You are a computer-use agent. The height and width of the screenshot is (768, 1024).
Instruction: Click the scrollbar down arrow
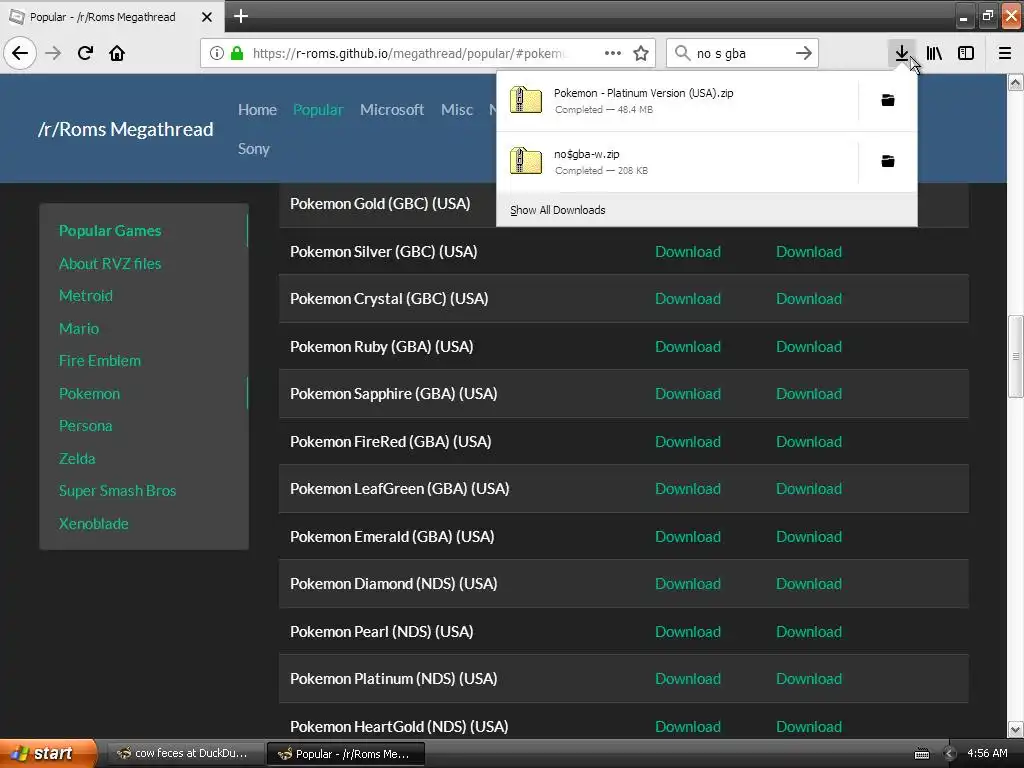(1016, 729)
